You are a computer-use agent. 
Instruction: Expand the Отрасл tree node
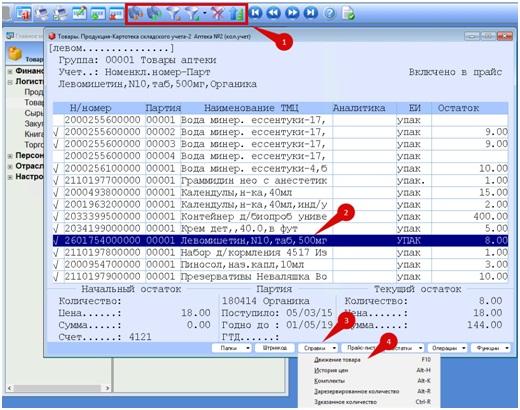(10, 166)
